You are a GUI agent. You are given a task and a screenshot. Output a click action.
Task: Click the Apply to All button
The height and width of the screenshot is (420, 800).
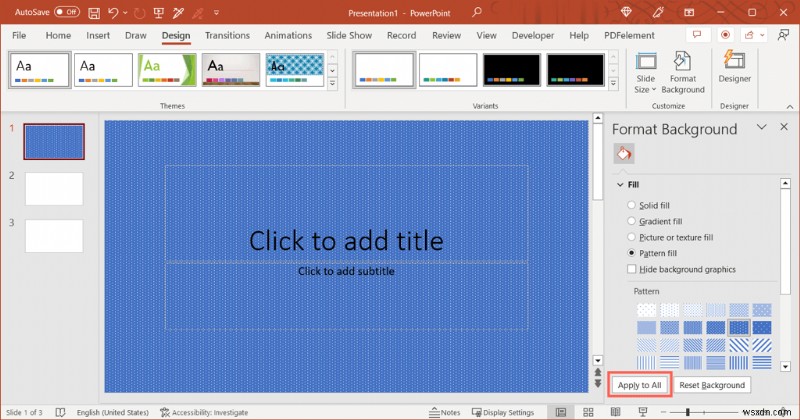click(x=639, y=385)
